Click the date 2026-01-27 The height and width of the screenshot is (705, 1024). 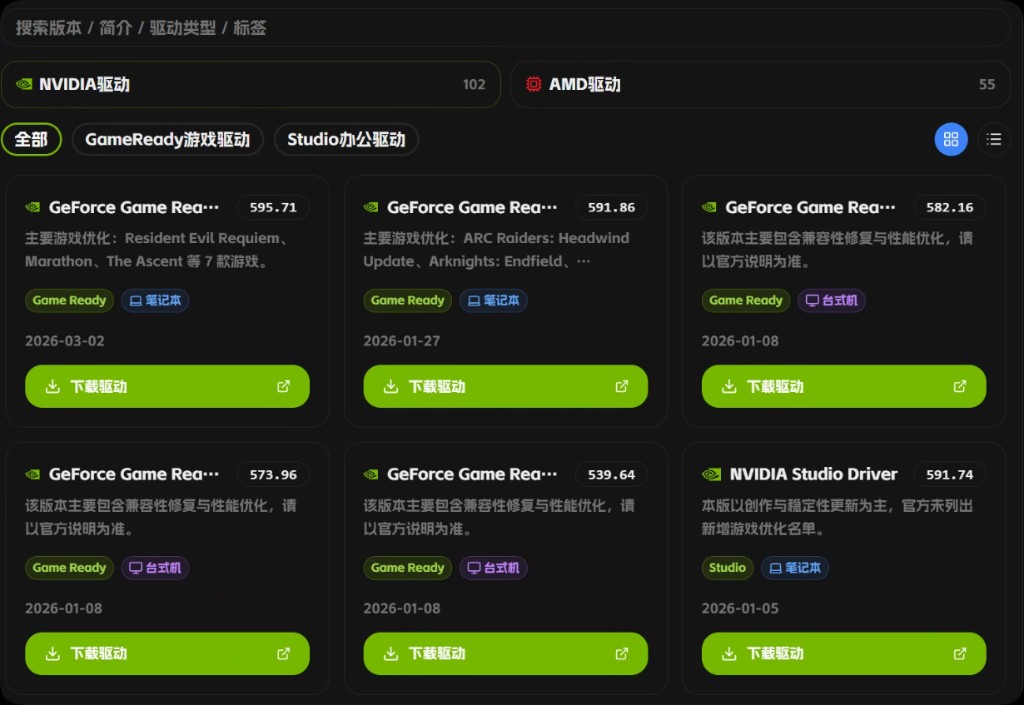tap(402, 341)
